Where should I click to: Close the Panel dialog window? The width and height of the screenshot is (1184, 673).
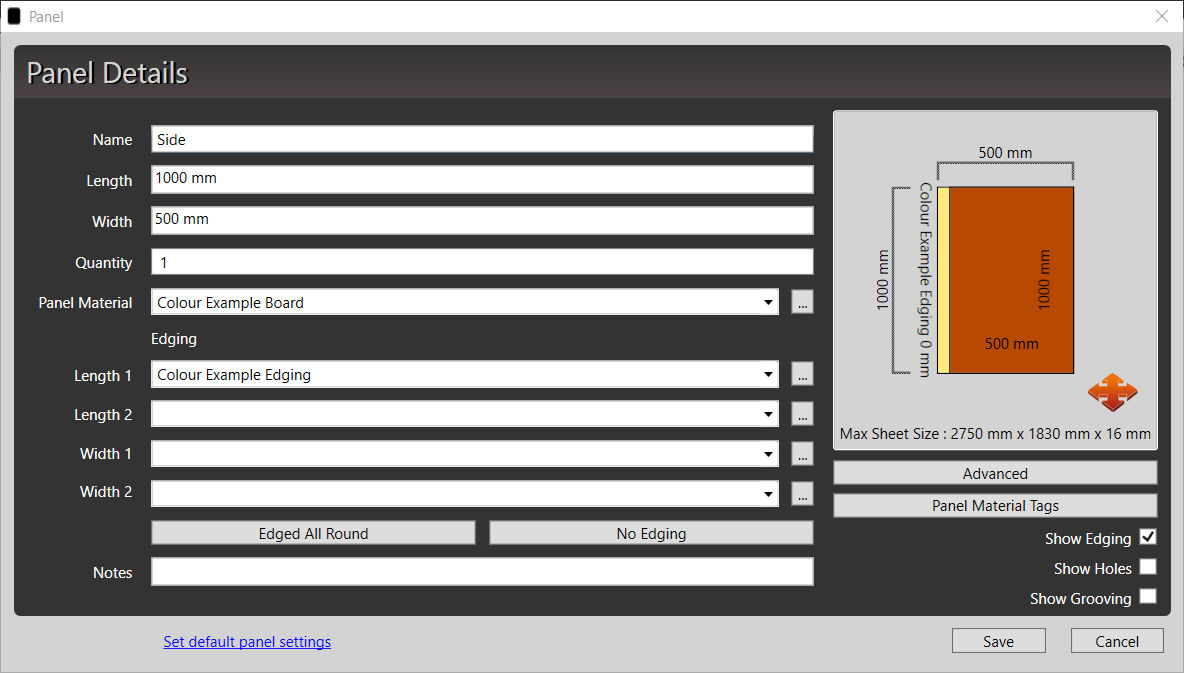click(1162, 17)
